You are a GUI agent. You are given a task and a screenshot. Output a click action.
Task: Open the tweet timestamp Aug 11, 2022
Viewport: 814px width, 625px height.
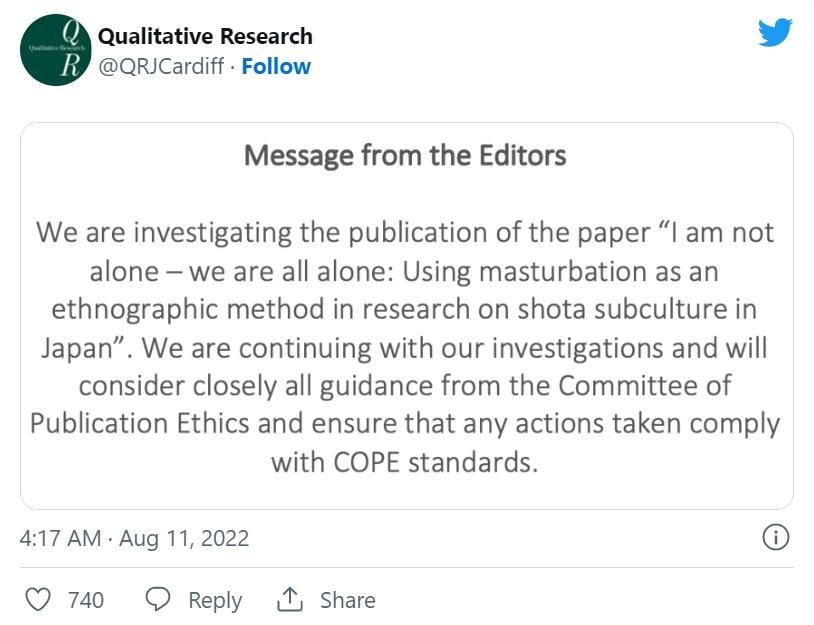[184, 538]
